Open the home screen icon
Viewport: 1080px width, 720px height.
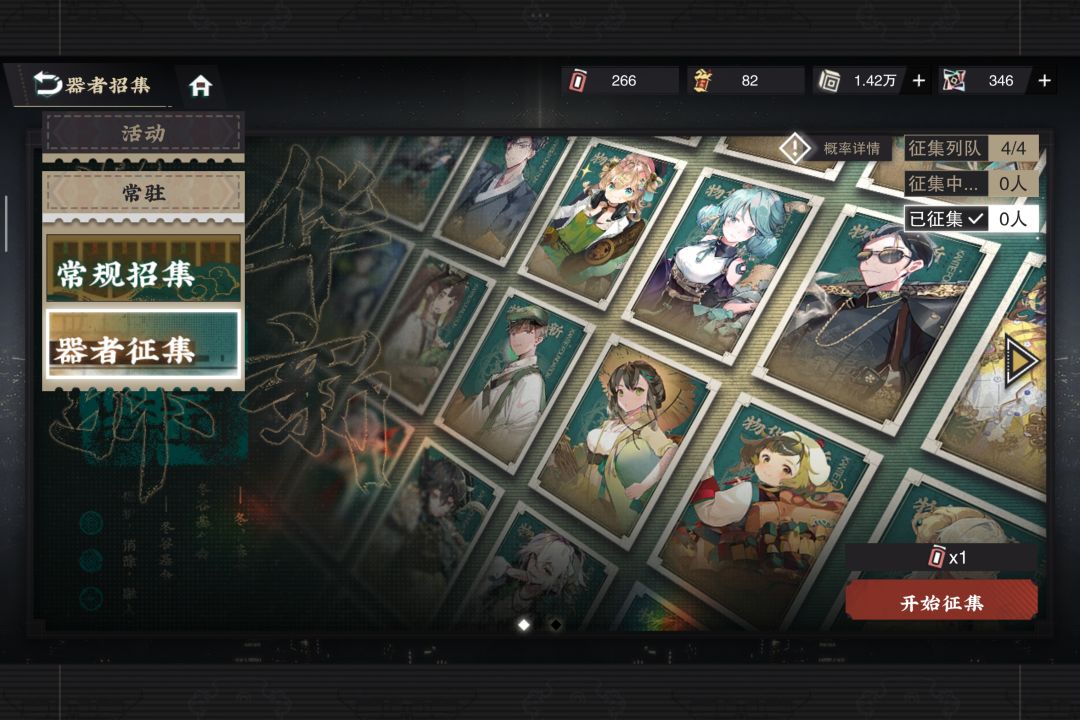[200, 85]
